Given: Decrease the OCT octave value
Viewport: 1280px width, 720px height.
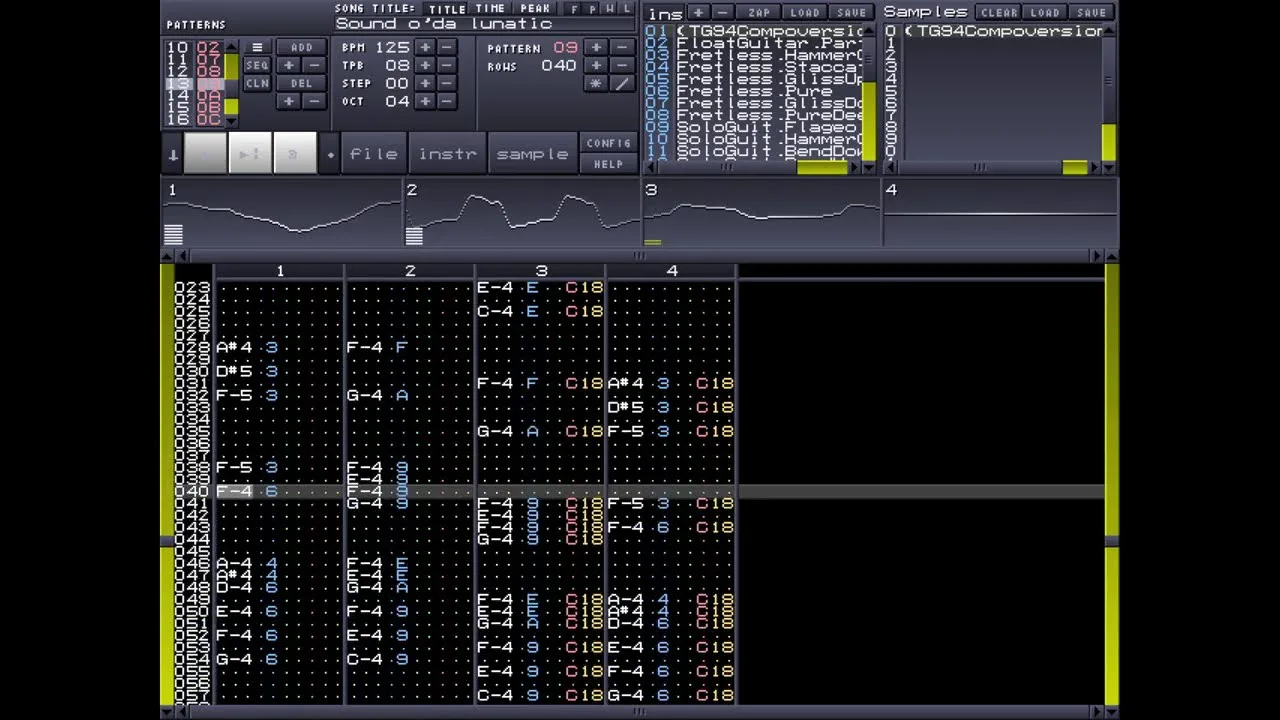Looking at the screenshot, I should coord(447,102).
